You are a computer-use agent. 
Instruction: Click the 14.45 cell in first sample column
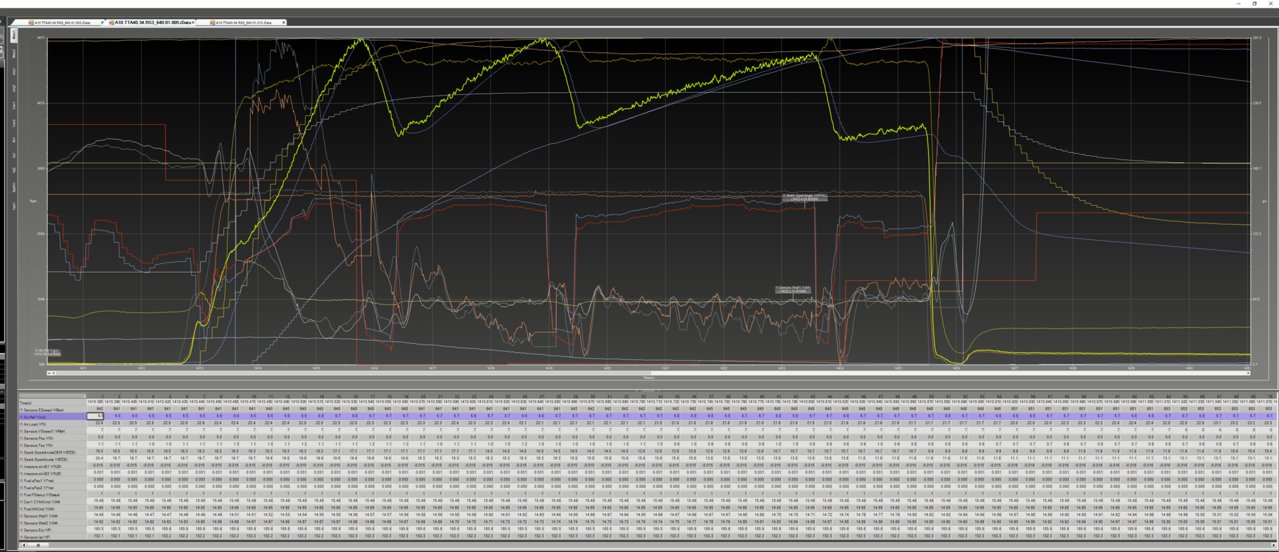(95, 516)
